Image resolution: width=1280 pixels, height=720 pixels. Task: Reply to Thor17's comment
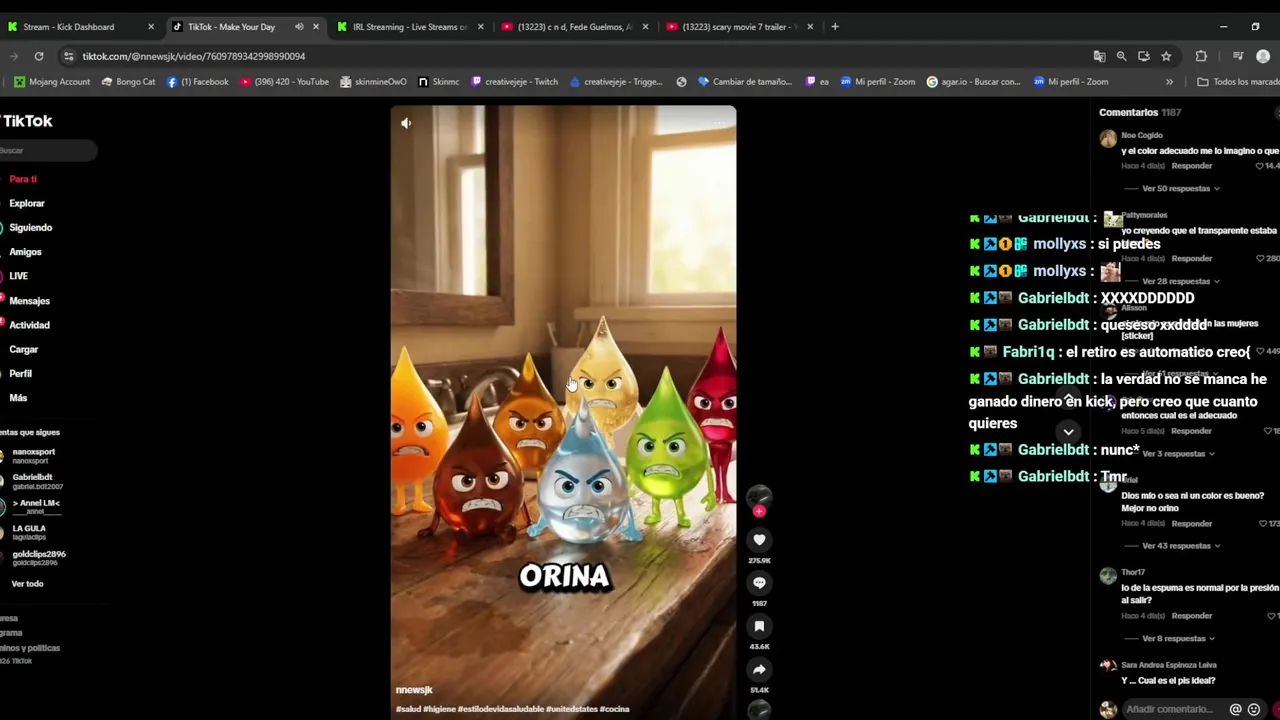[x=1191, y=616]
